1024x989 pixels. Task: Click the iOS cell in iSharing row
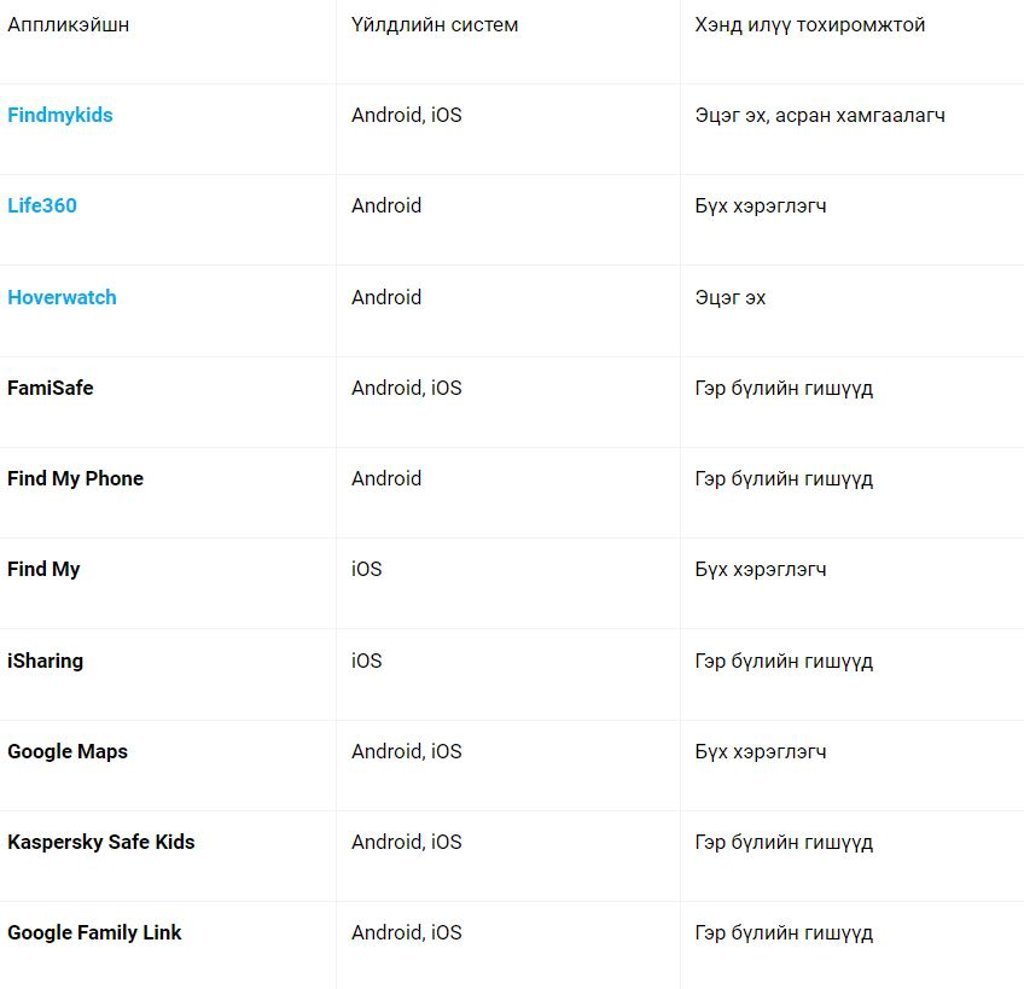tap(366, 661)
